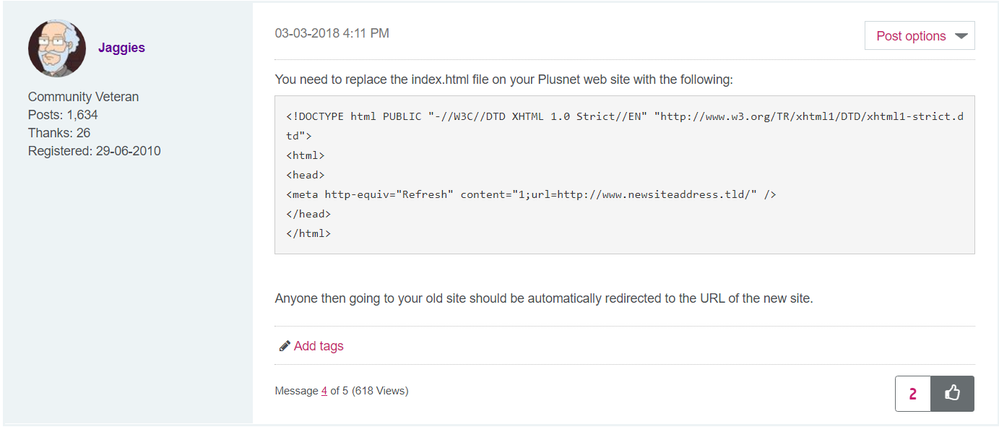
Task: Click the thumbs up kudos icon
Action: point(952,393)
